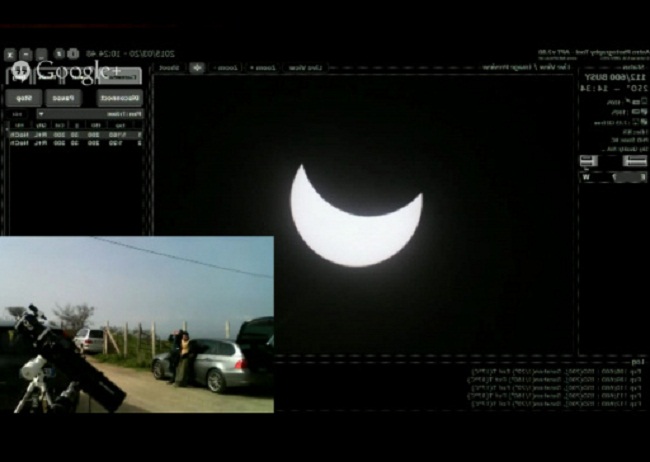Click the Live View / Image Preview panel title
This screenshot has width=650, height=462.
point(526,67)
